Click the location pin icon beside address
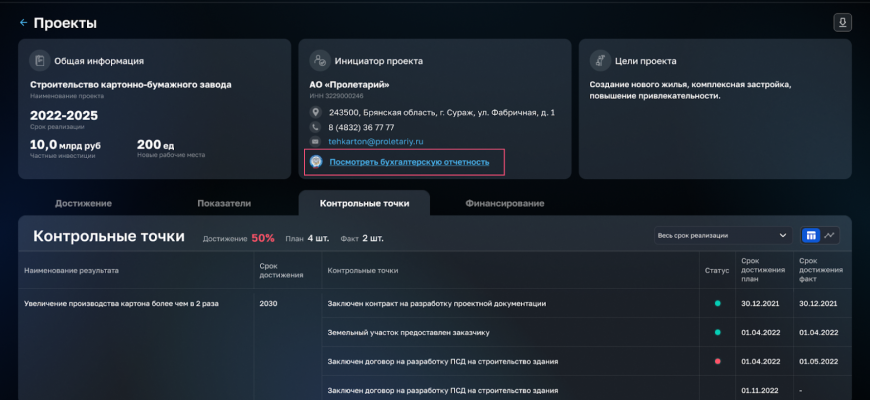The height and width of the screenshot is (400, 870). pos(315,113)
